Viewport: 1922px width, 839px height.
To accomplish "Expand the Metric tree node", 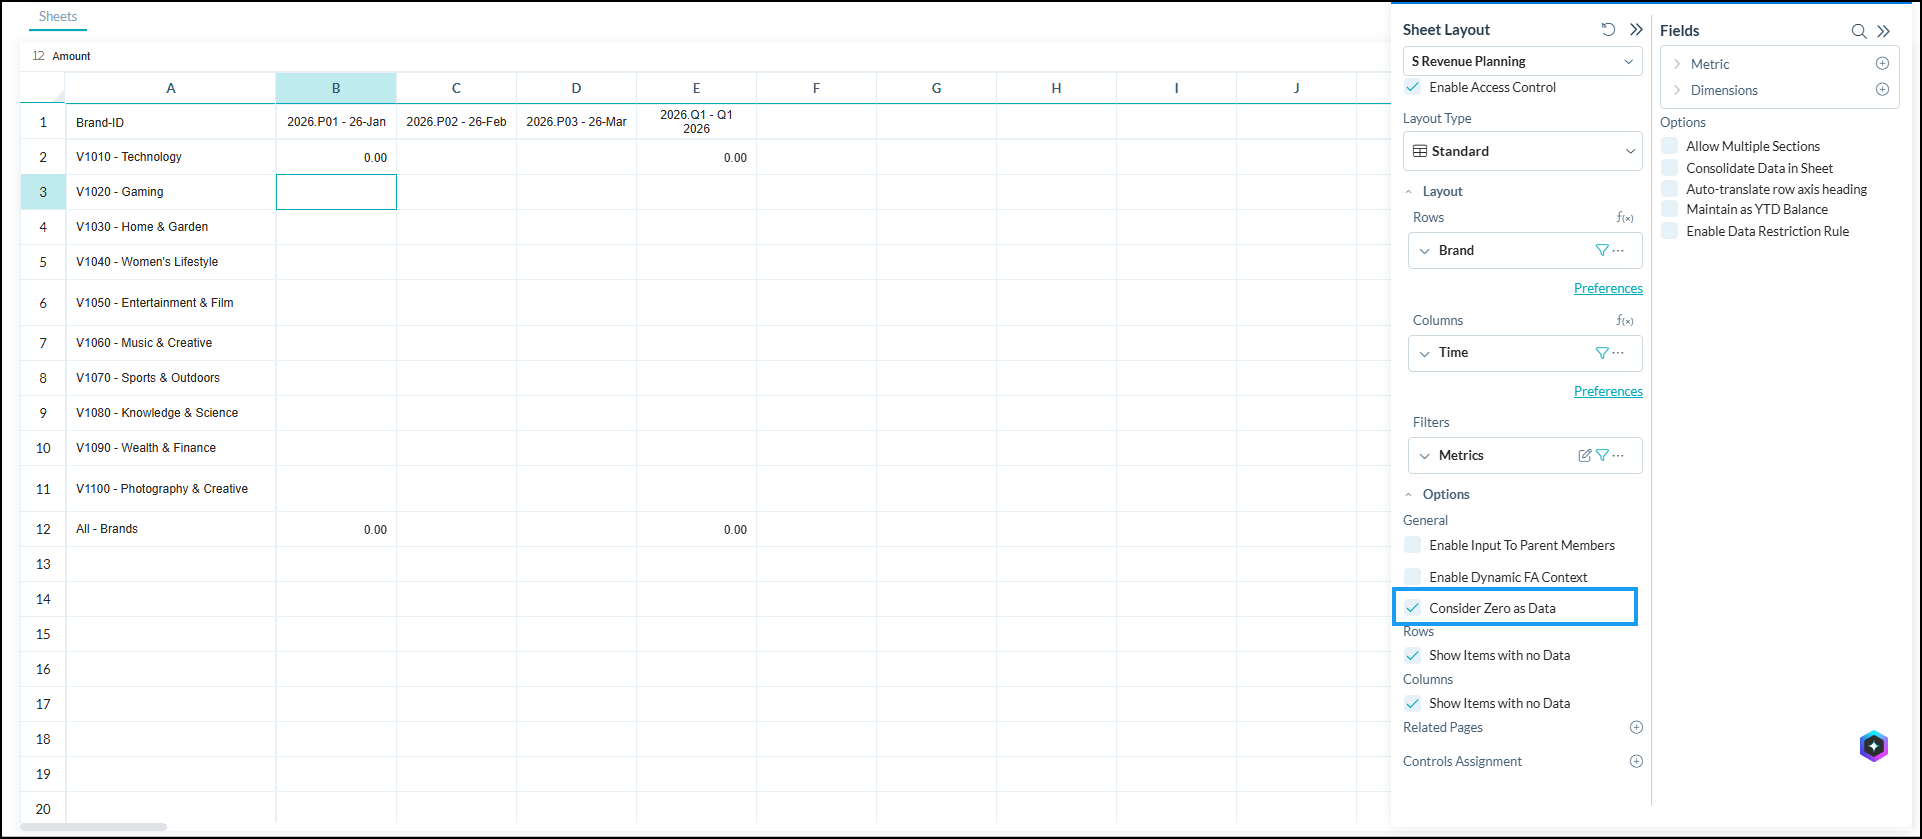I will point(1677,64).
